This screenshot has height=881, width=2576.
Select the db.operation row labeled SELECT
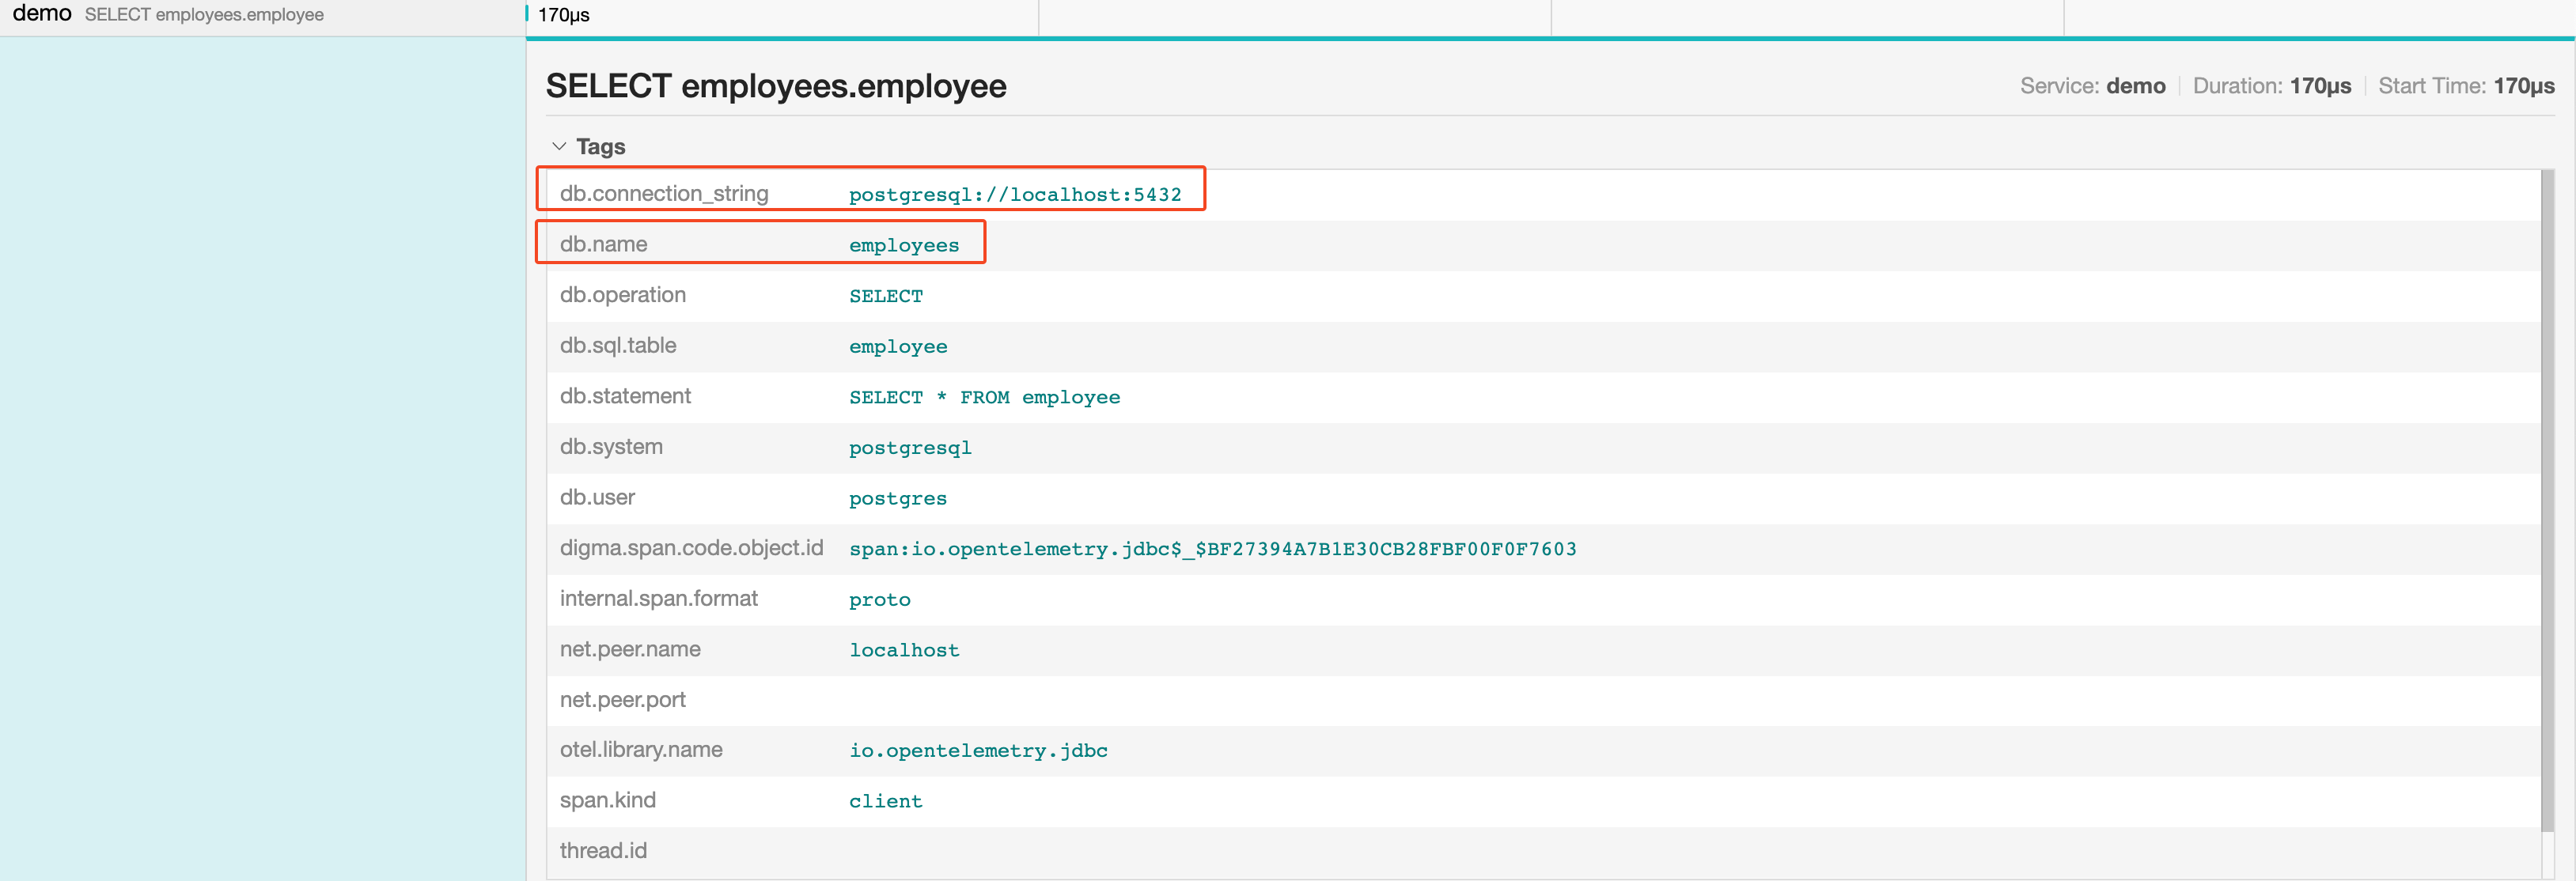[x=886, y=295]
